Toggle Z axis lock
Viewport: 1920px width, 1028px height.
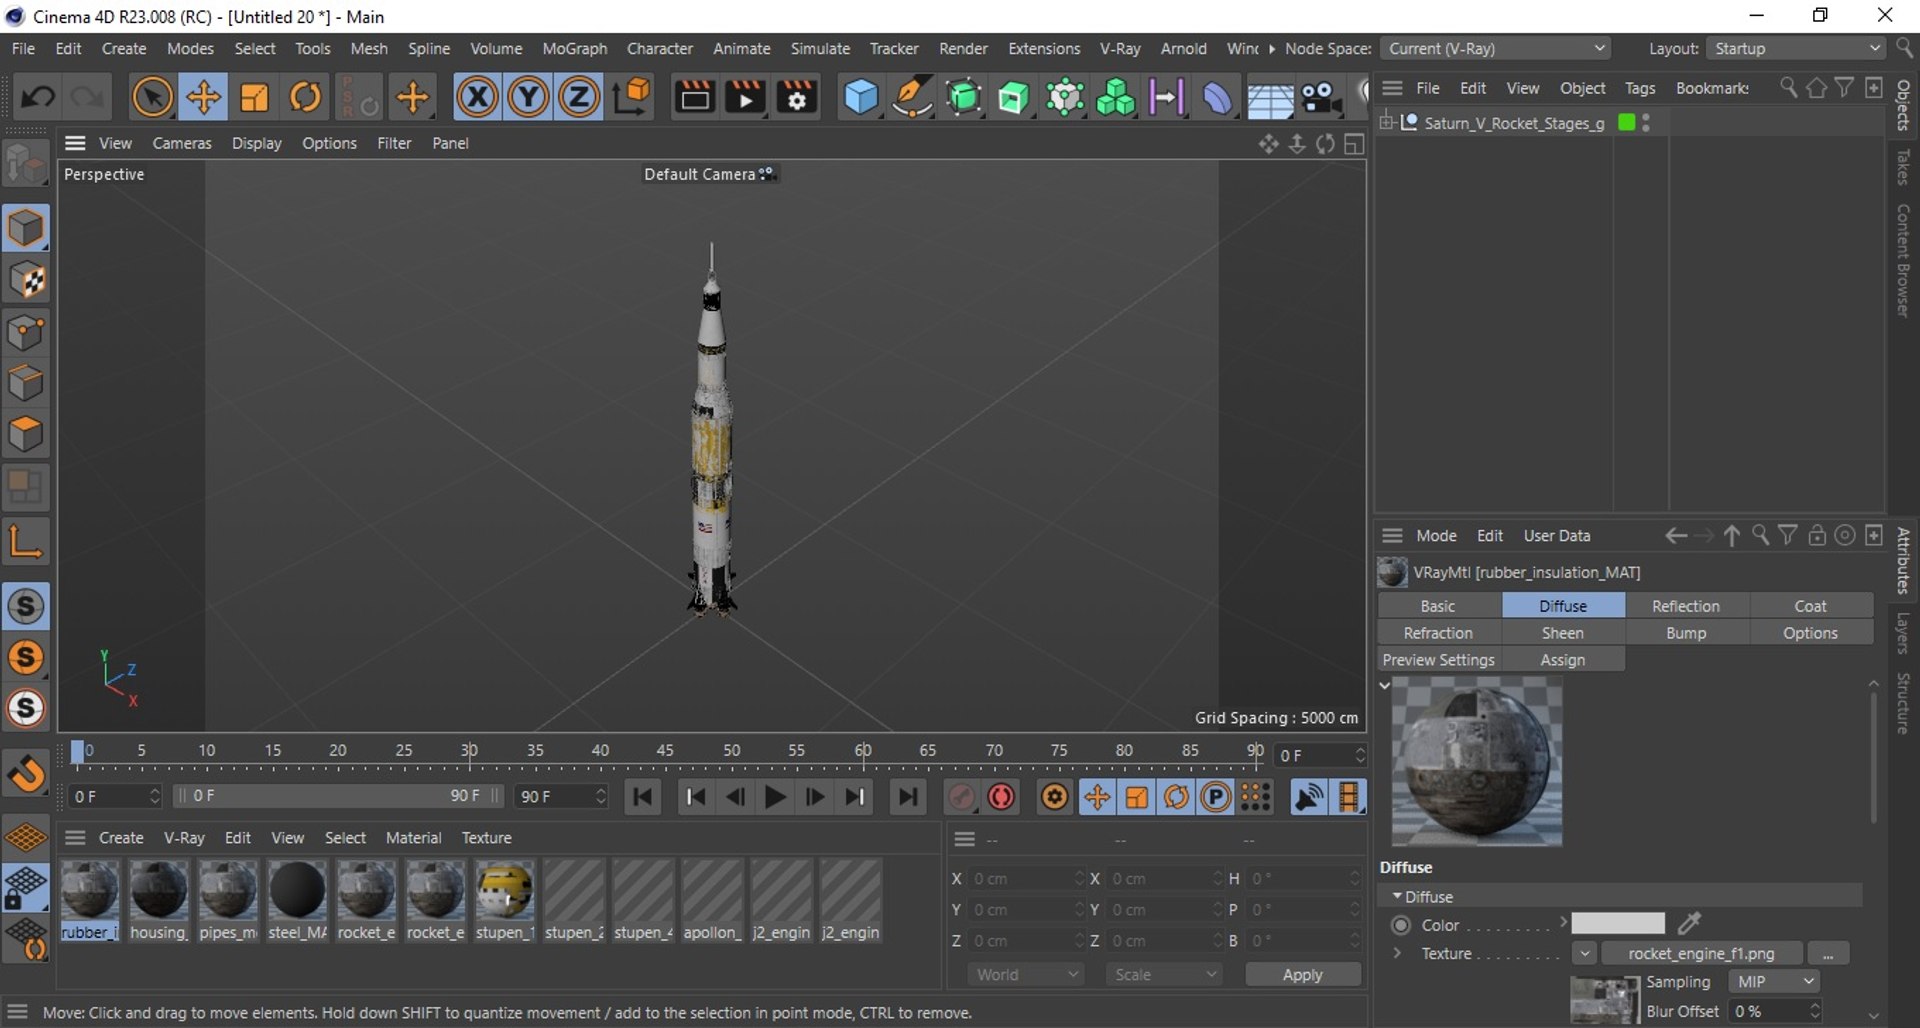click(578, 97)
